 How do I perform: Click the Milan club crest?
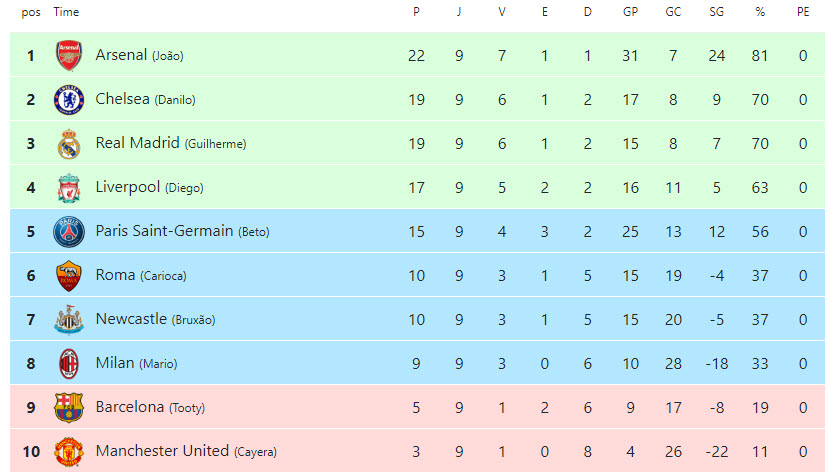tap(68, 363)
